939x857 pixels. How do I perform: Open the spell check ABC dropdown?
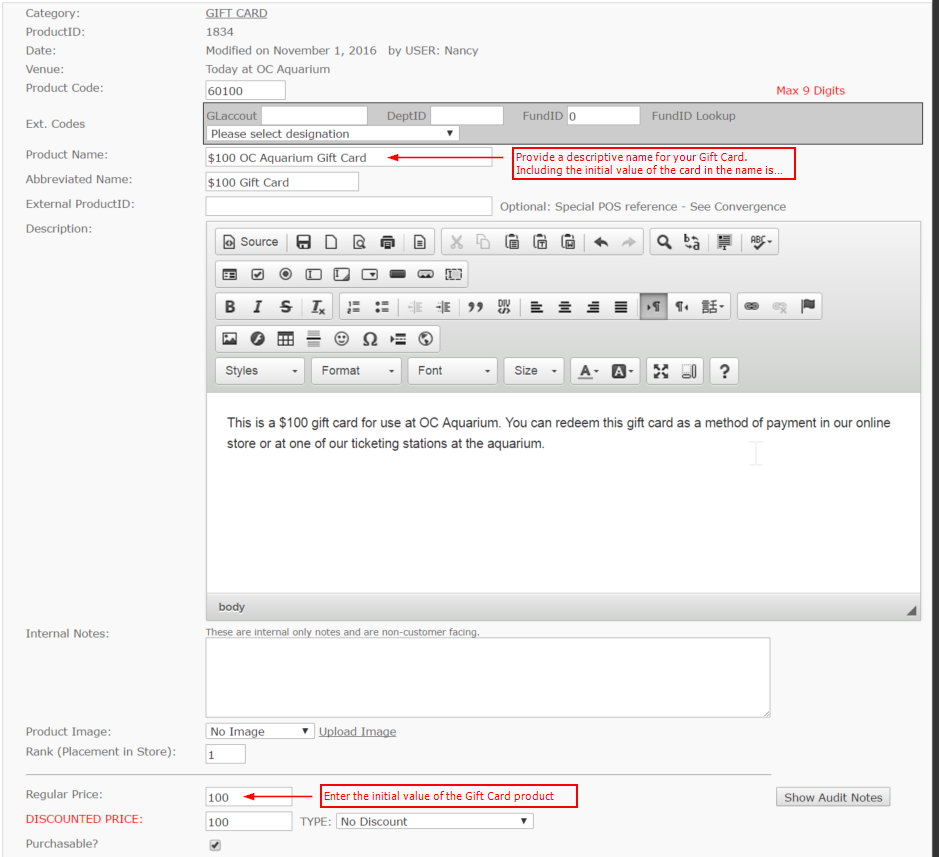pos(761,242)
